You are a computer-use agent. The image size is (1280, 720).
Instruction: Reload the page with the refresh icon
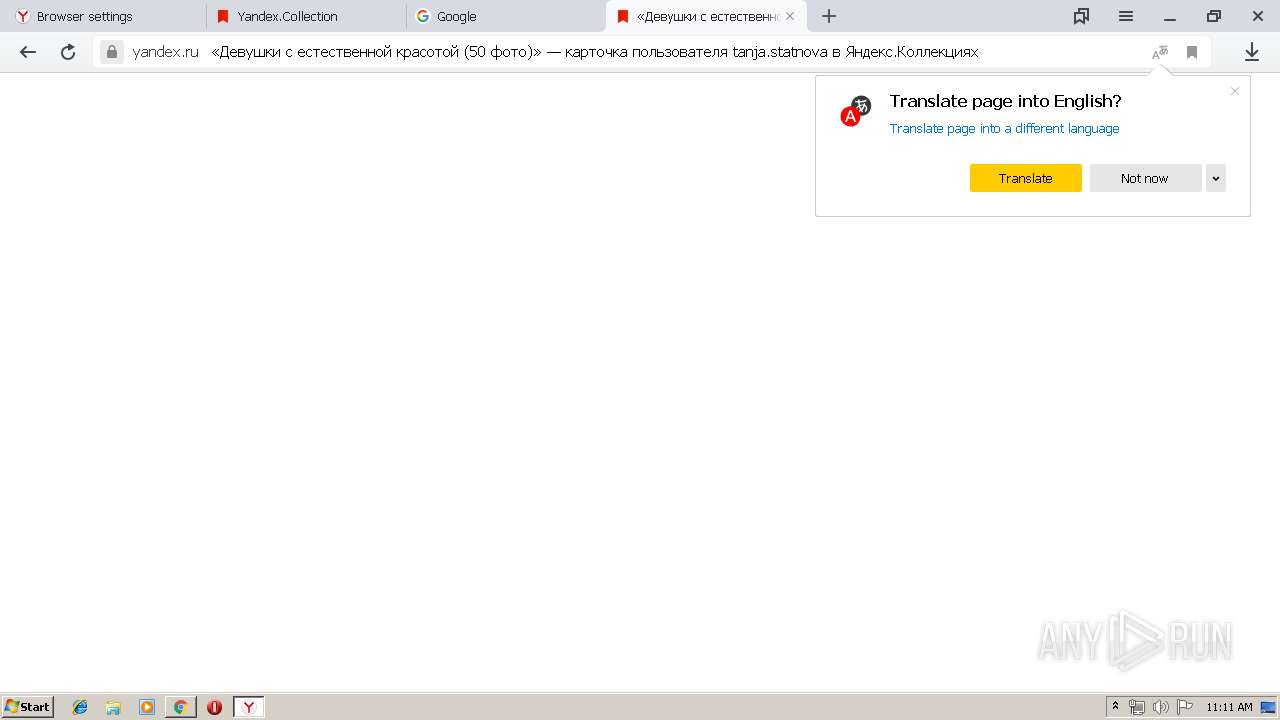(68, 52)
